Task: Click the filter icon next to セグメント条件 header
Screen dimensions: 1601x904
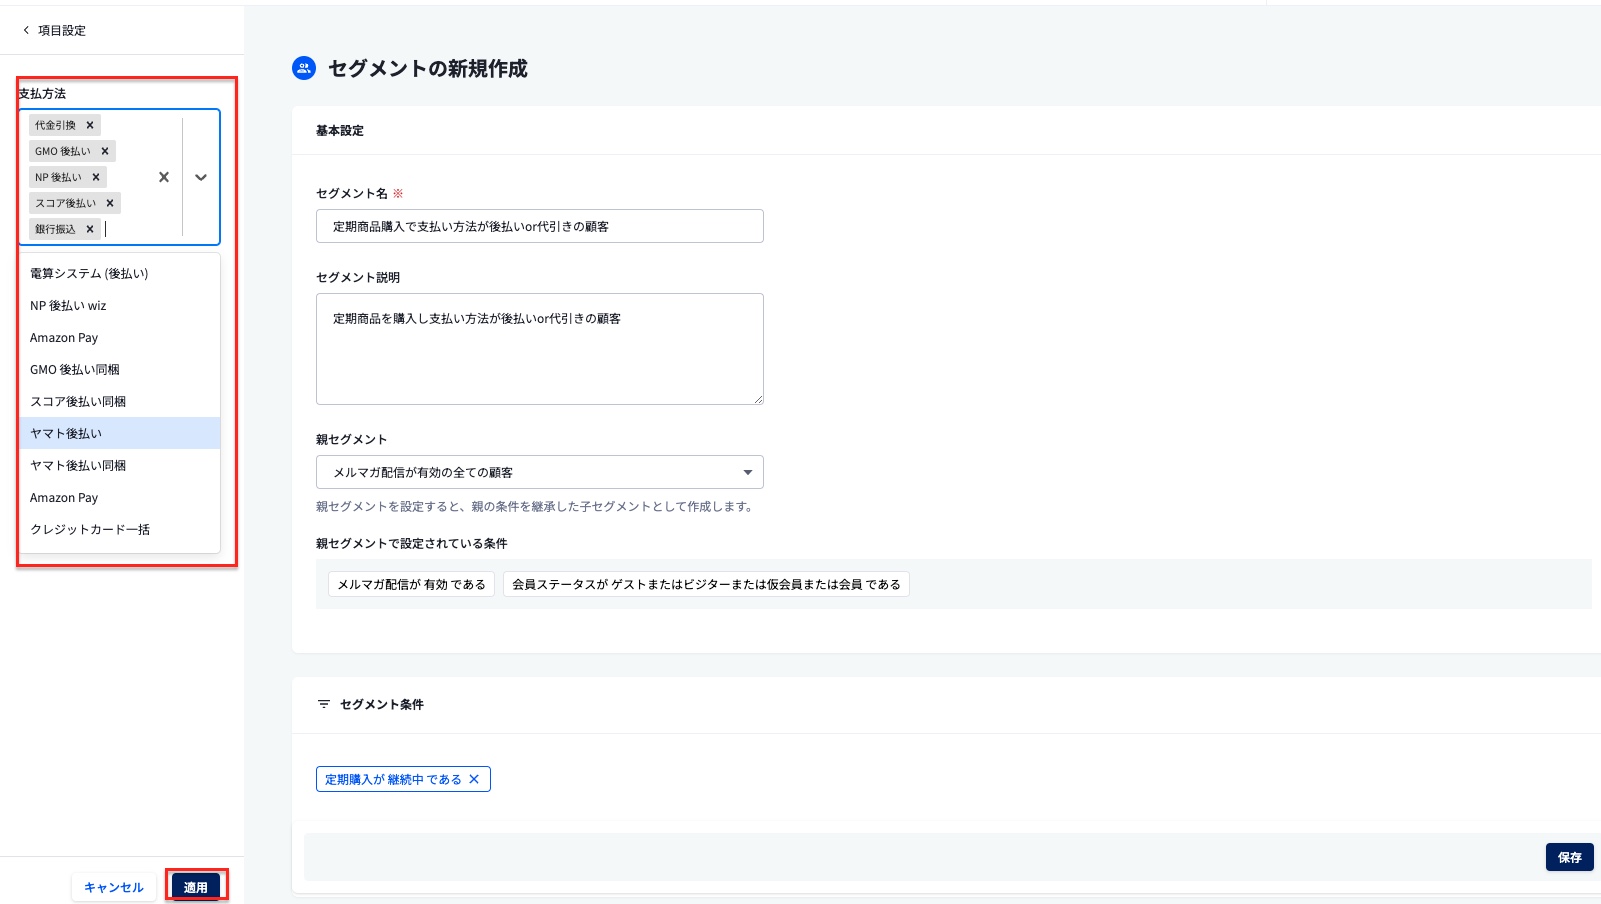Action: coord(322,705)
